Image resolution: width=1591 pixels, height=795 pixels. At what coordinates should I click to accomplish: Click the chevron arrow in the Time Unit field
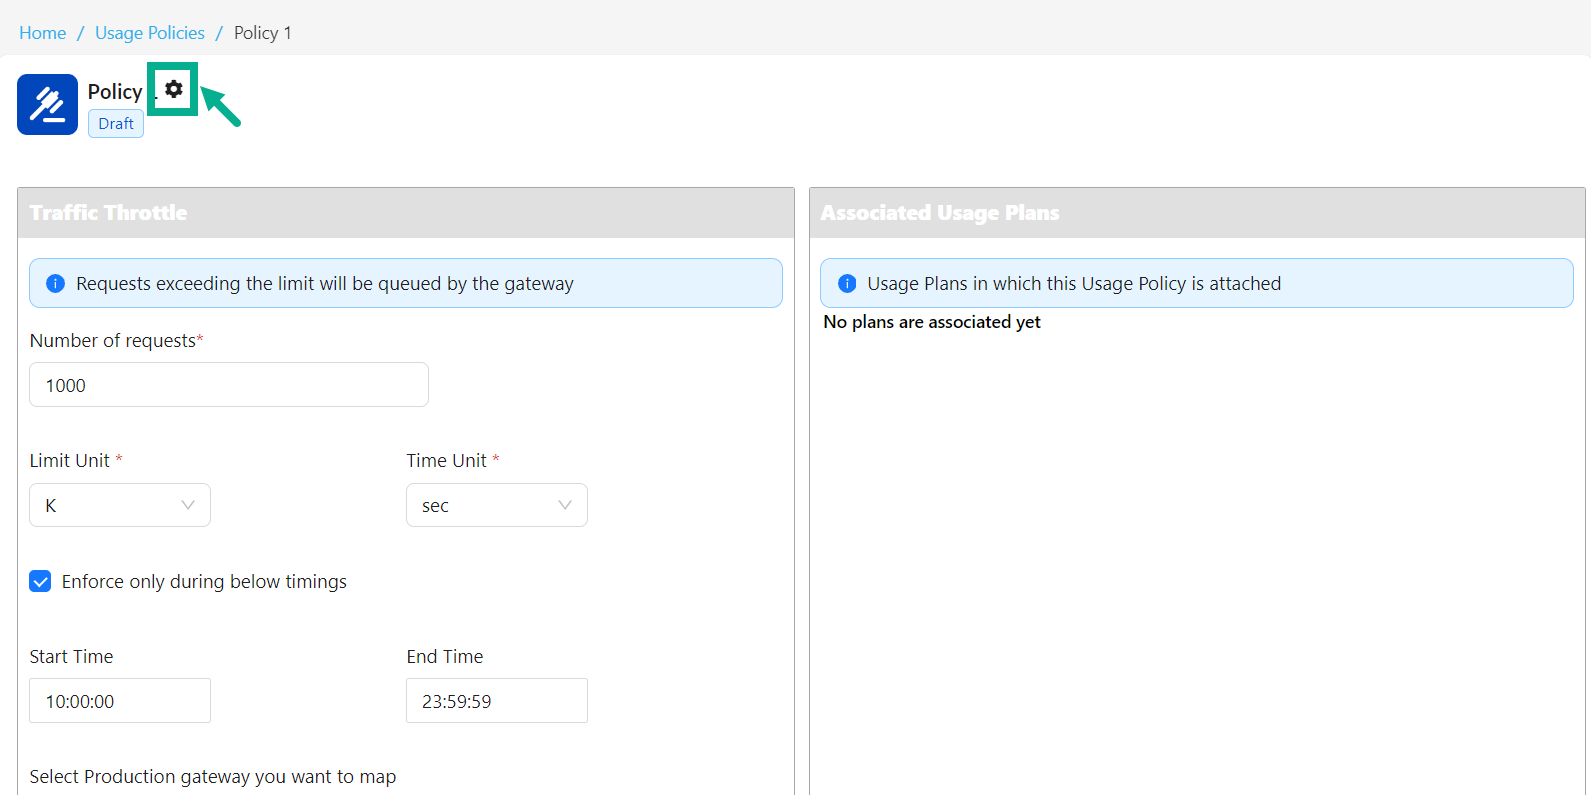(x=565, y=505)
